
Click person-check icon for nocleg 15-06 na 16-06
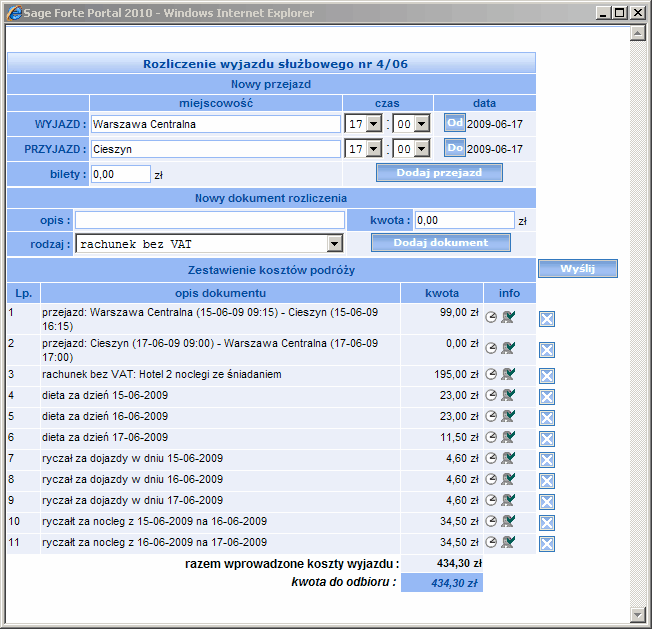508,521
